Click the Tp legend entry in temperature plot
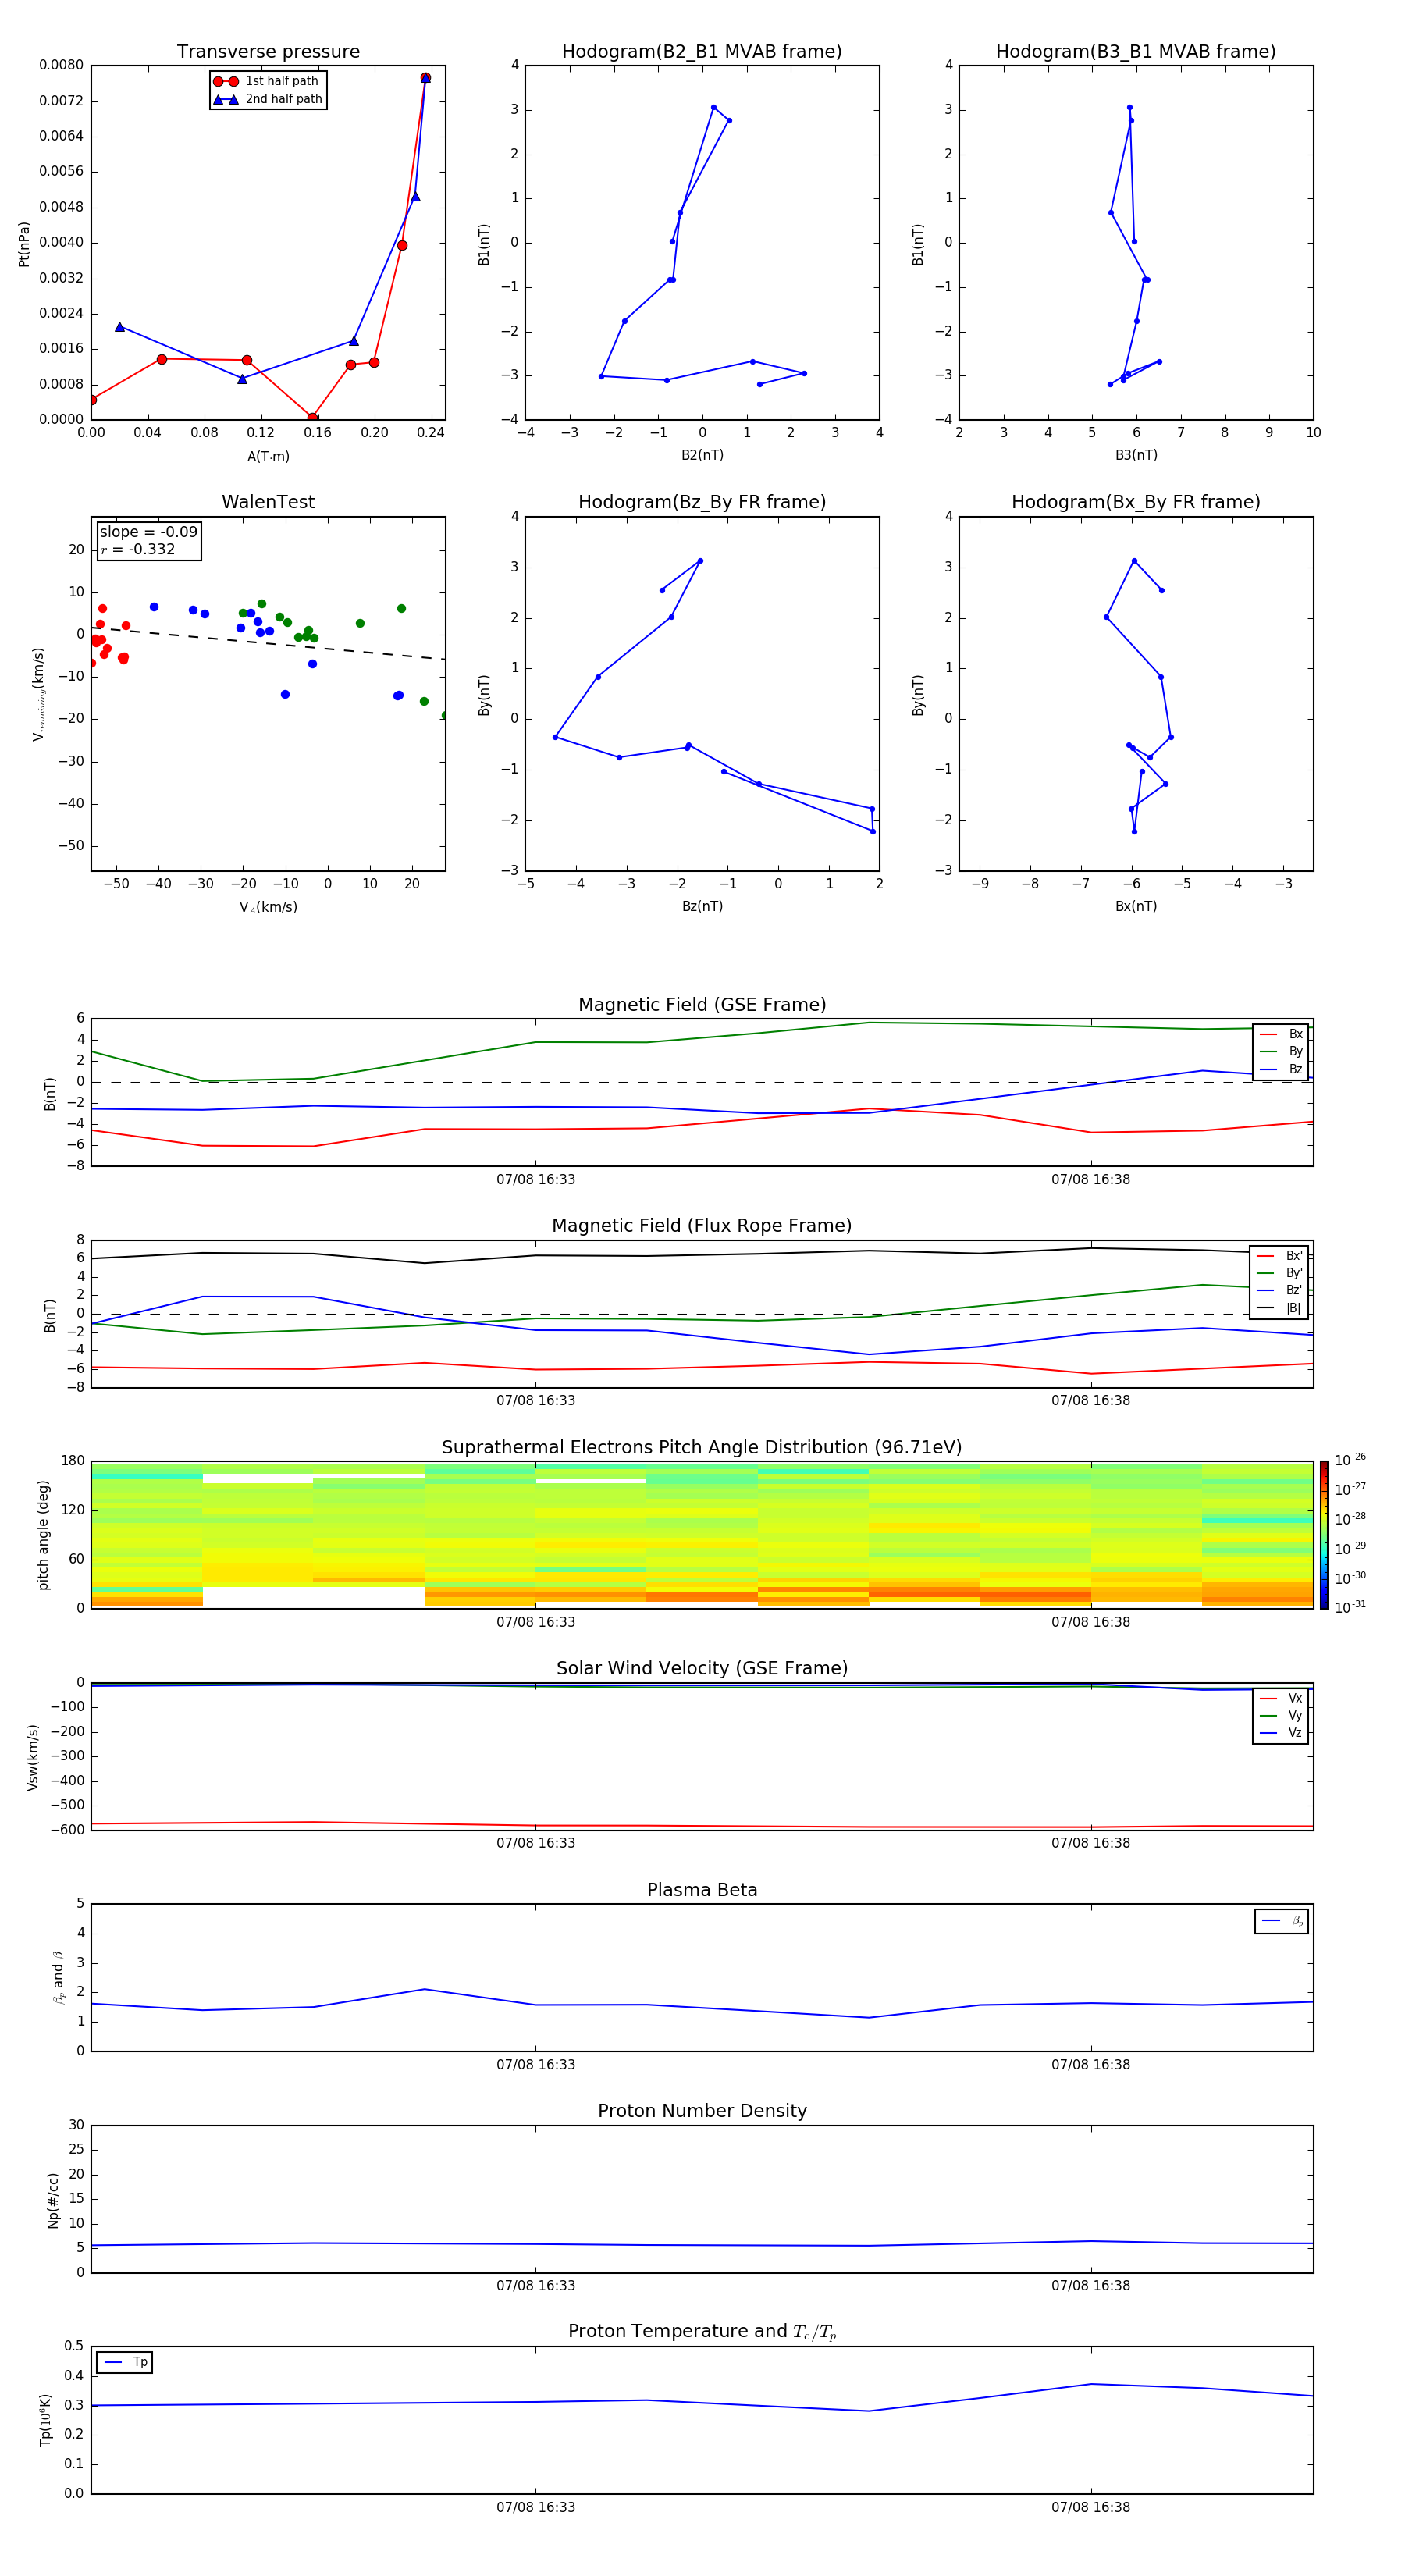 pyautogui.click(x=125, y=2362)
